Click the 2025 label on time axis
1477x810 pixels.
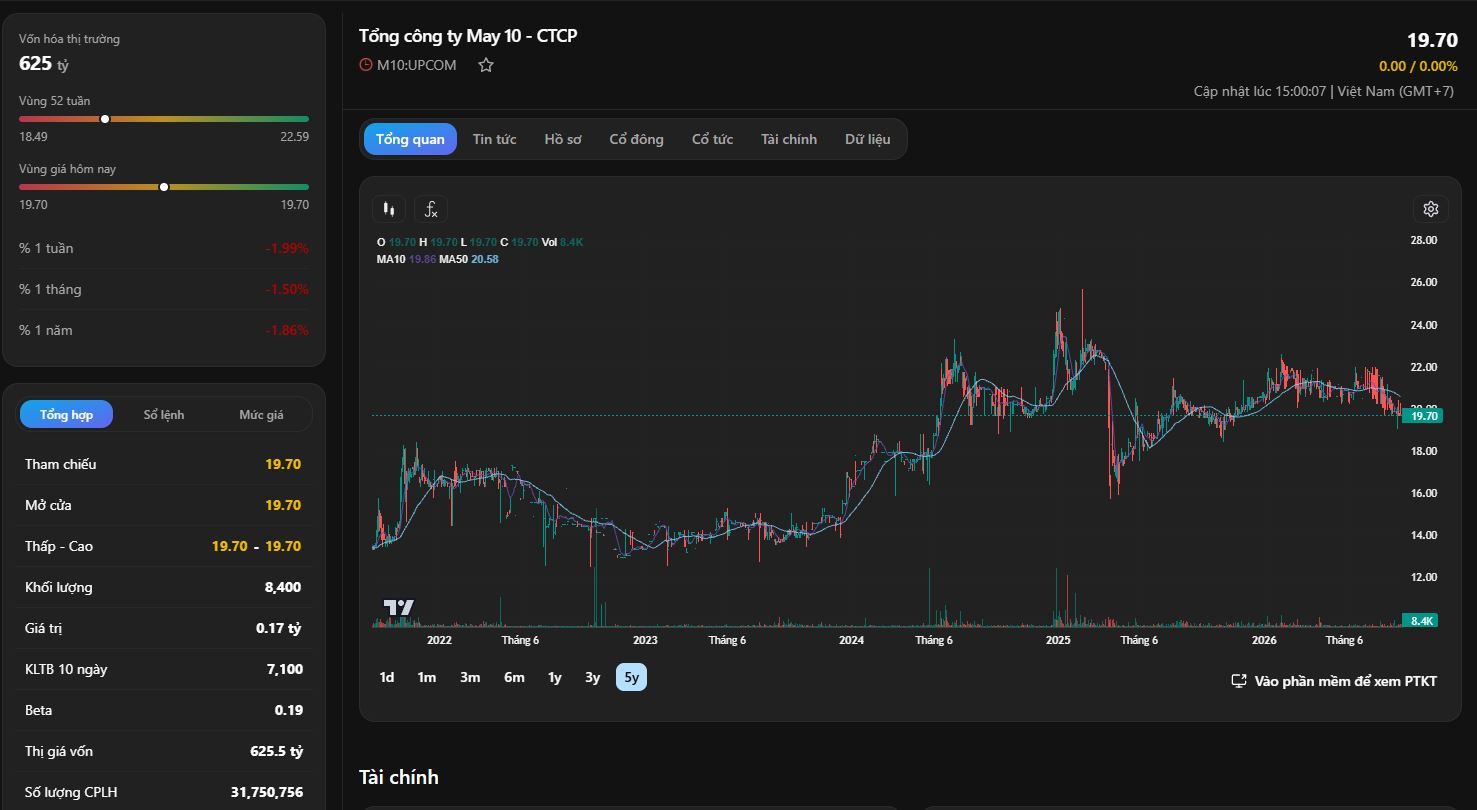(1058, 640)
